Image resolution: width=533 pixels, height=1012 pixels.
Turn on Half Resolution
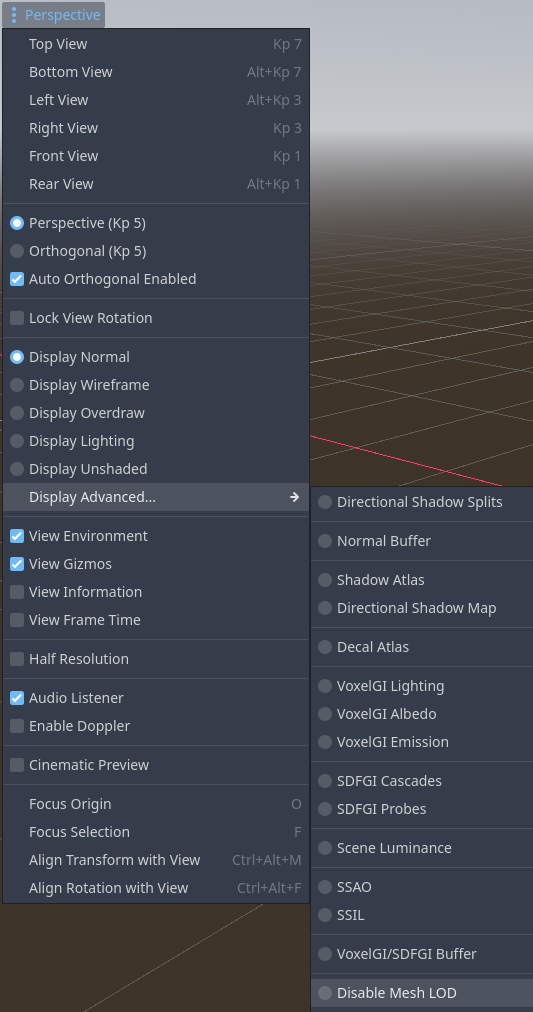click(156, 658)
